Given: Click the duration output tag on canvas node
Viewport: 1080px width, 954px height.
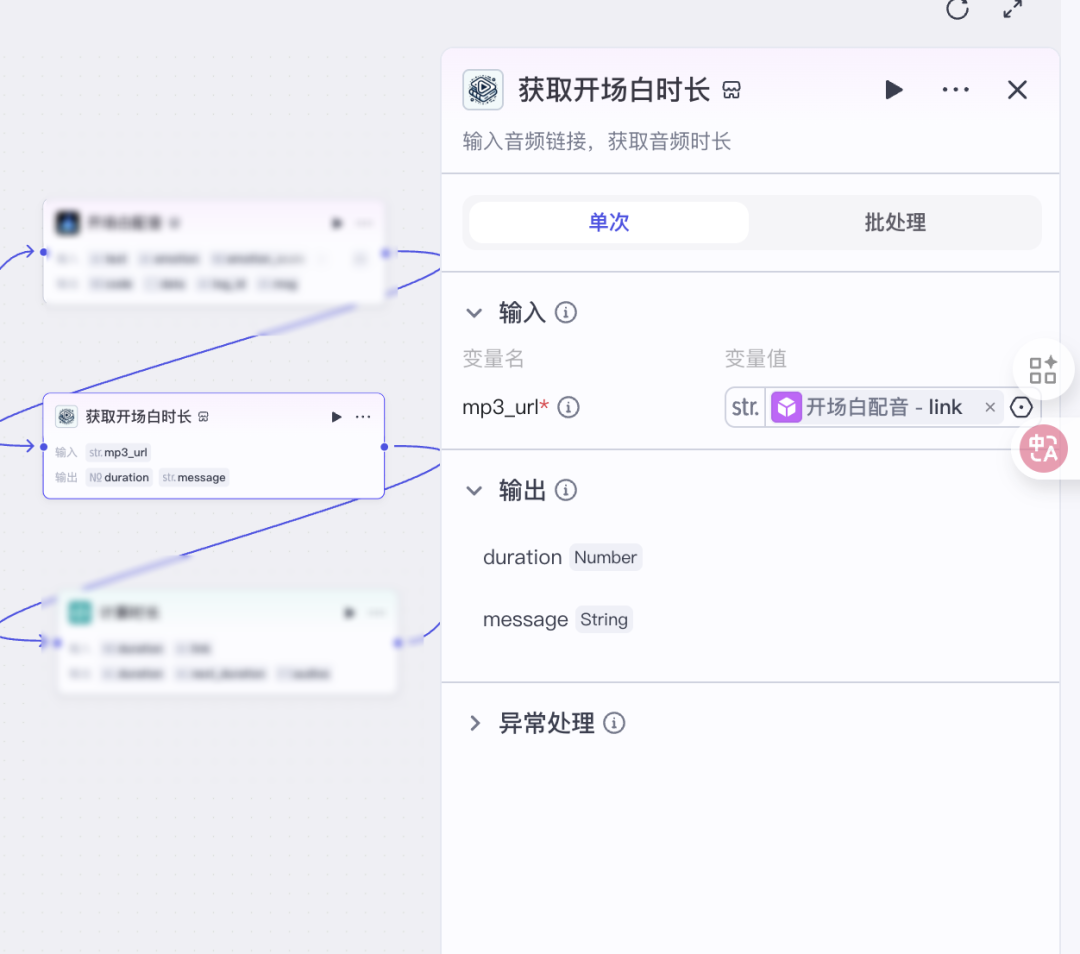Looking at the screenshot, I should (119, 477).
